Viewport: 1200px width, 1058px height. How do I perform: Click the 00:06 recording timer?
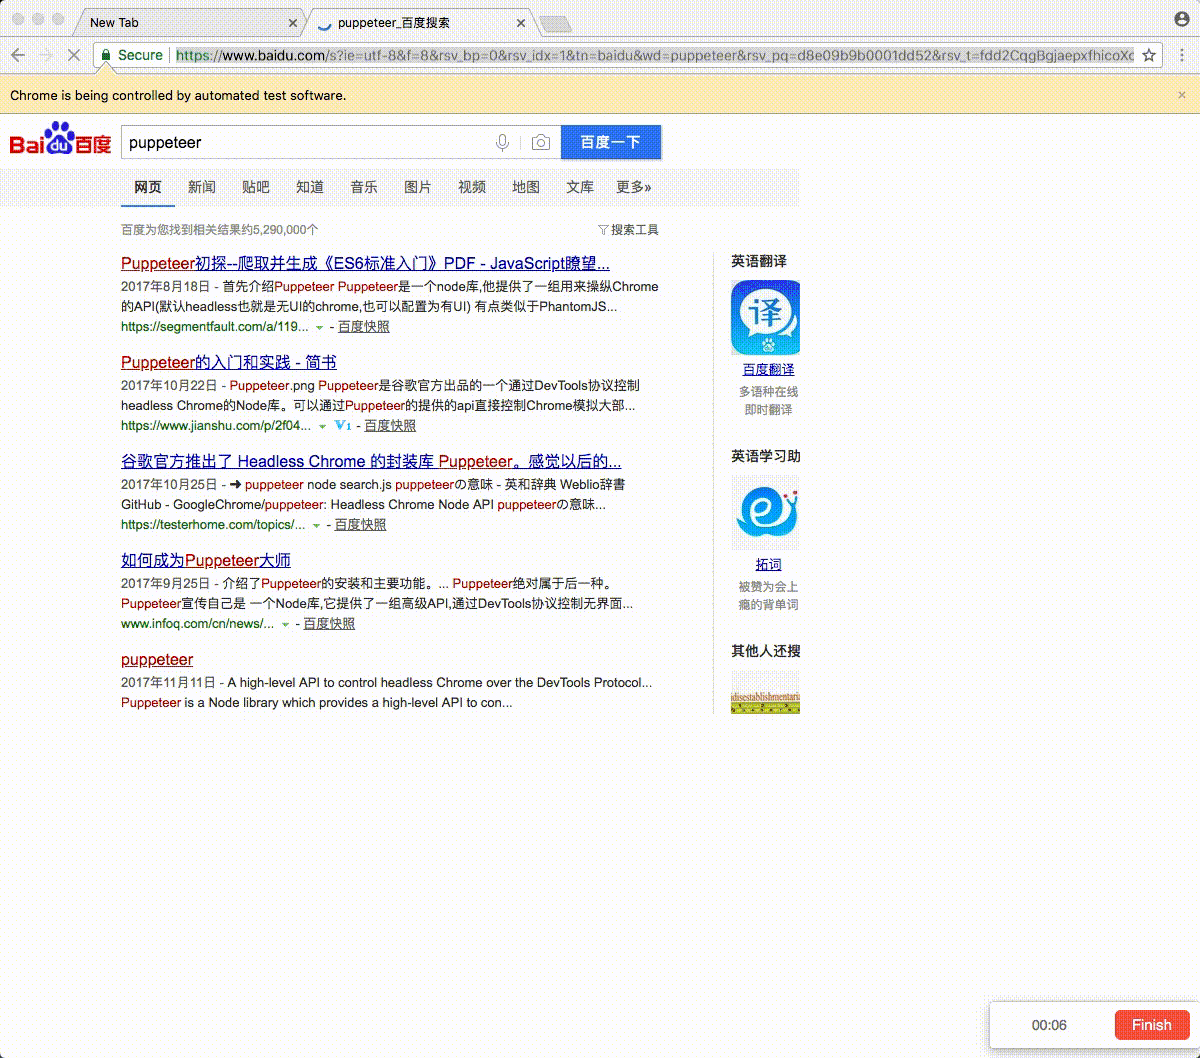[1049, 1025]
